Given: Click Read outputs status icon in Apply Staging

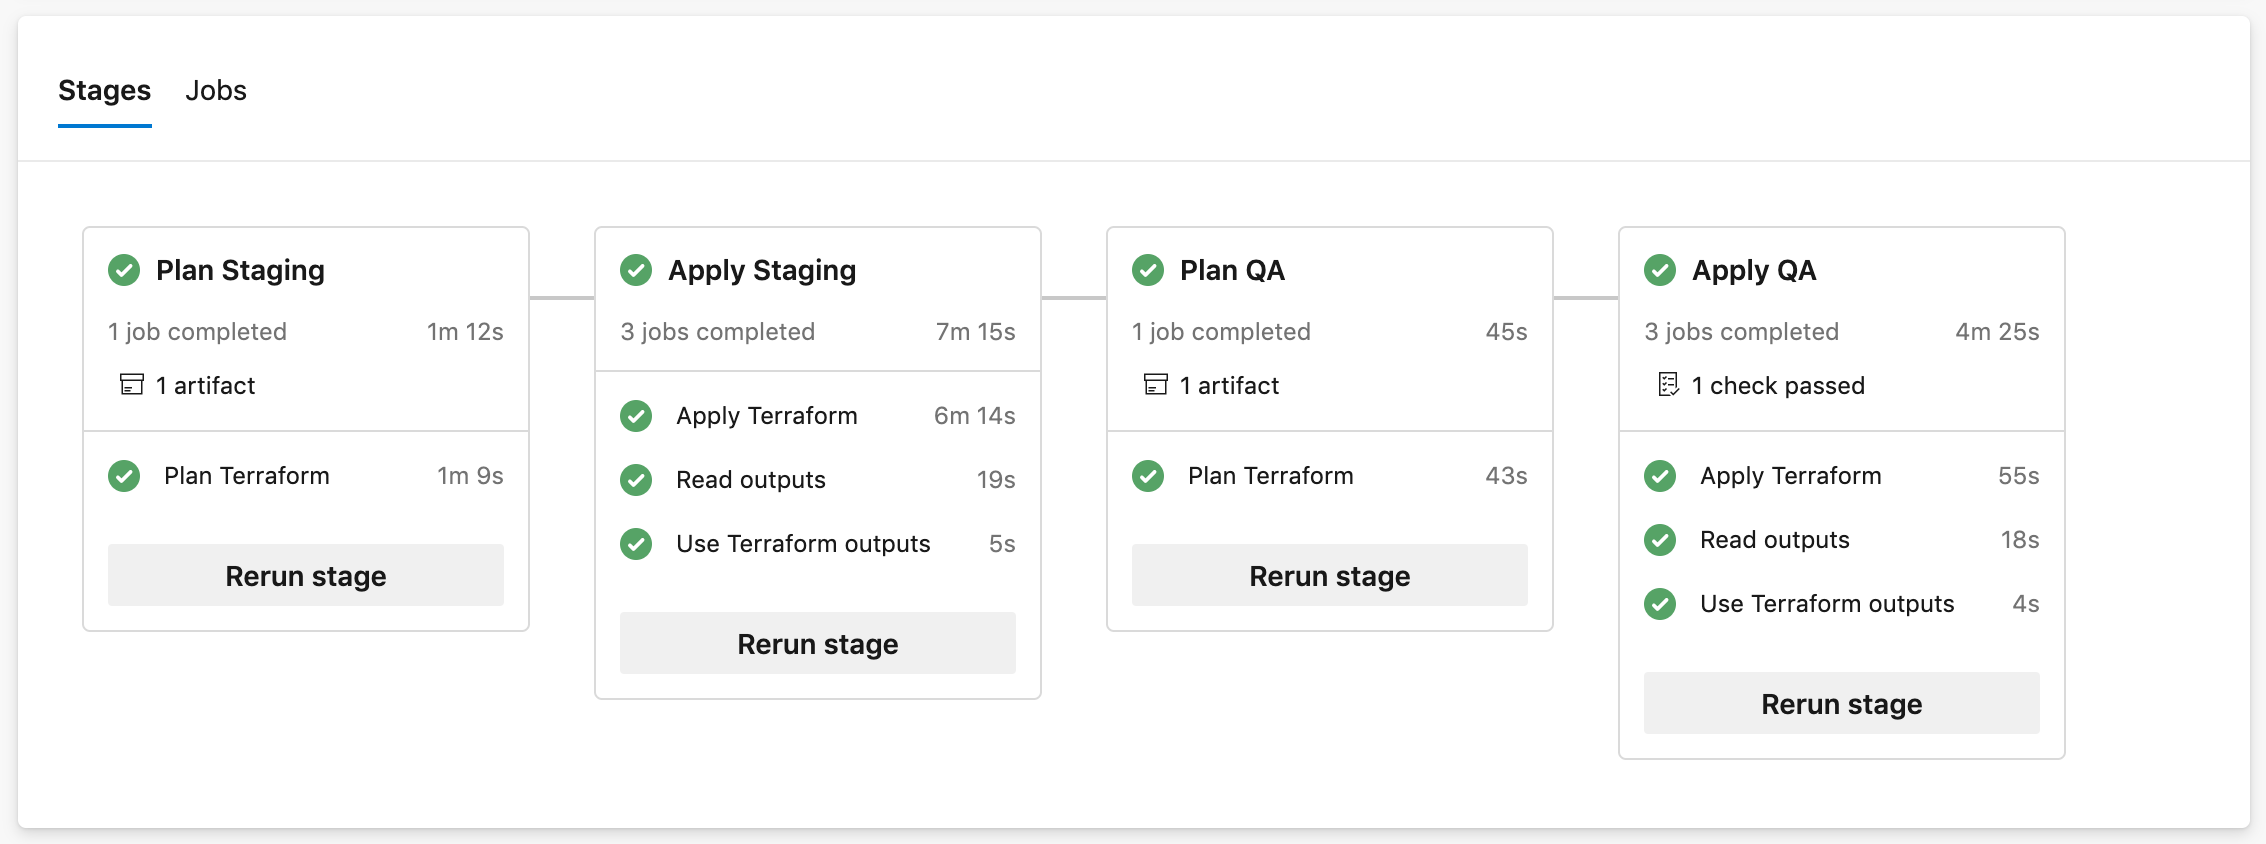Looking at the screenshot, I should (636, 480).
